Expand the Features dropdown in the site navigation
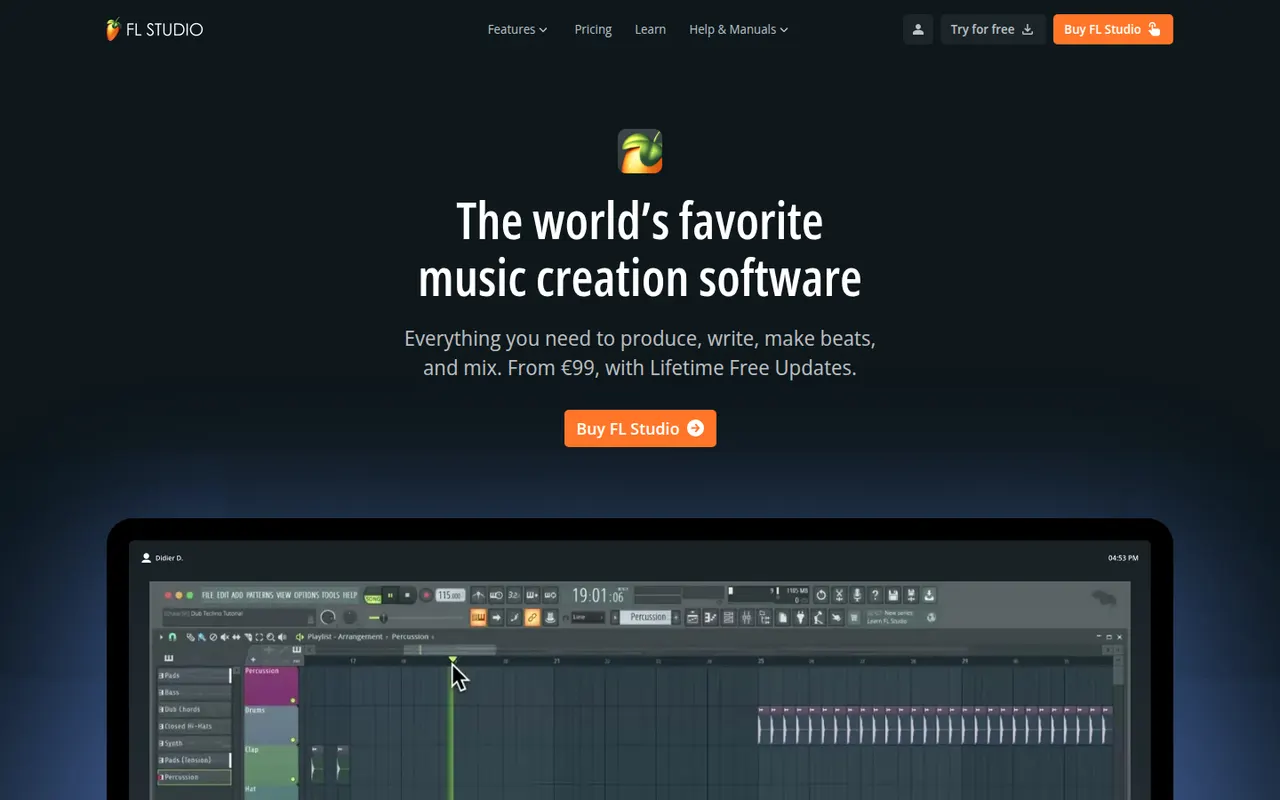Viewport: 1280px width, 800px height. (x=518, y=29)
